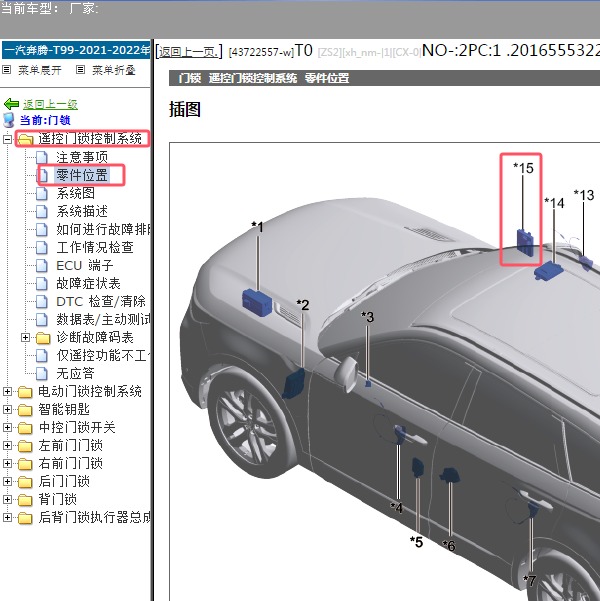Click page icon next to 注意事项

[42, 157]
